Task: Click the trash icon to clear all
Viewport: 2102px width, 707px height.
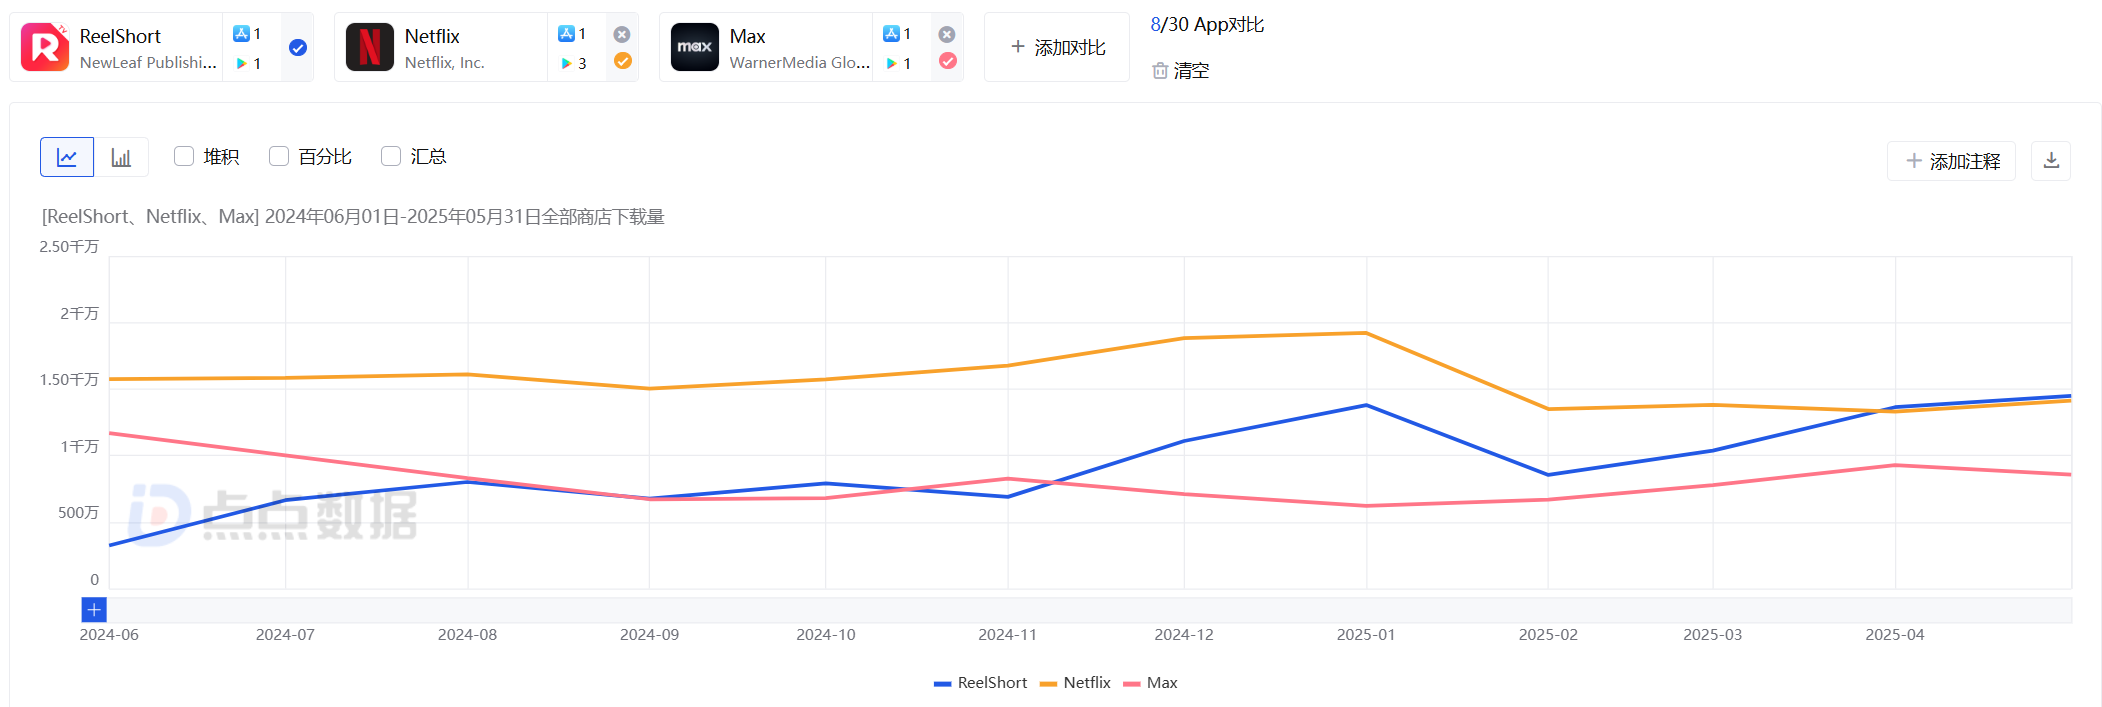Action: tap(1160, 71)
